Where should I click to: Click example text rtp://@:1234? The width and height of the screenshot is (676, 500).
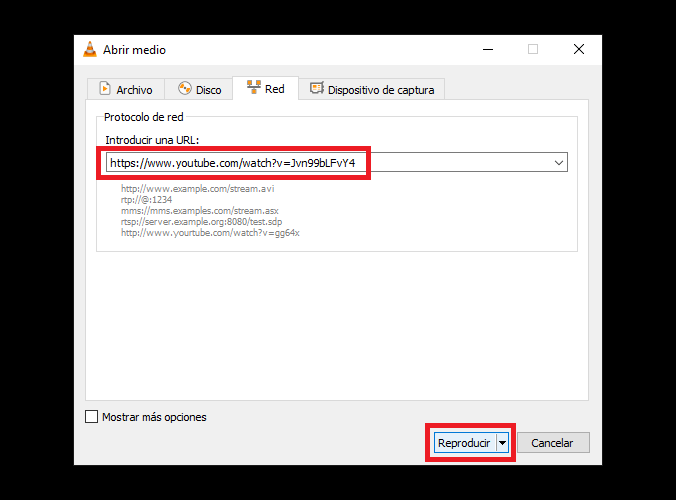click(147, 200)
